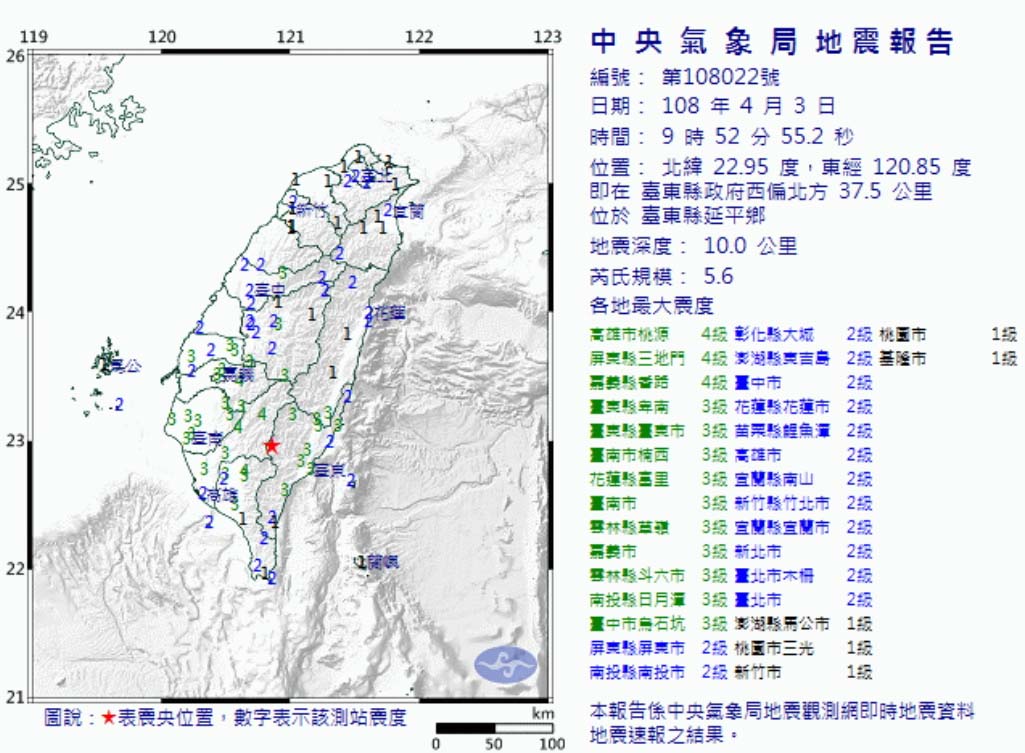Viewport: 1025px width, 753px height.
Task: Click the 宜蘭縣宜蘭市 2級 entry
Action: 803,527
